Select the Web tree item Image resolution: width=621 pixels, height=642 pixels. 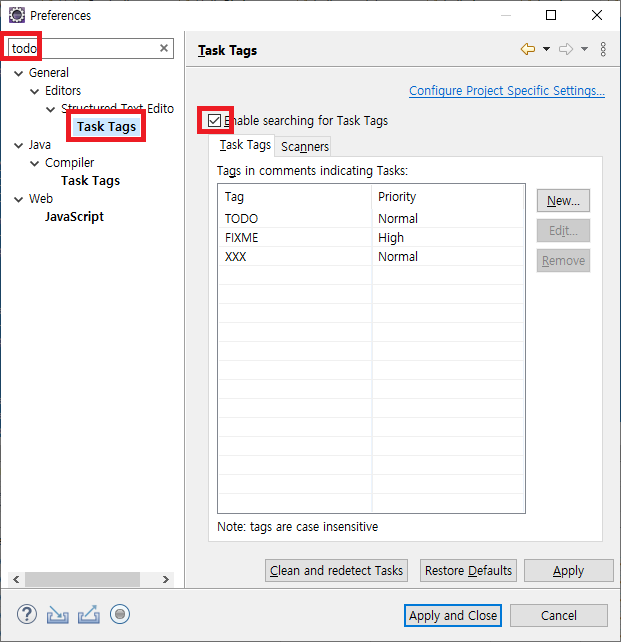(x=41, y=199)
